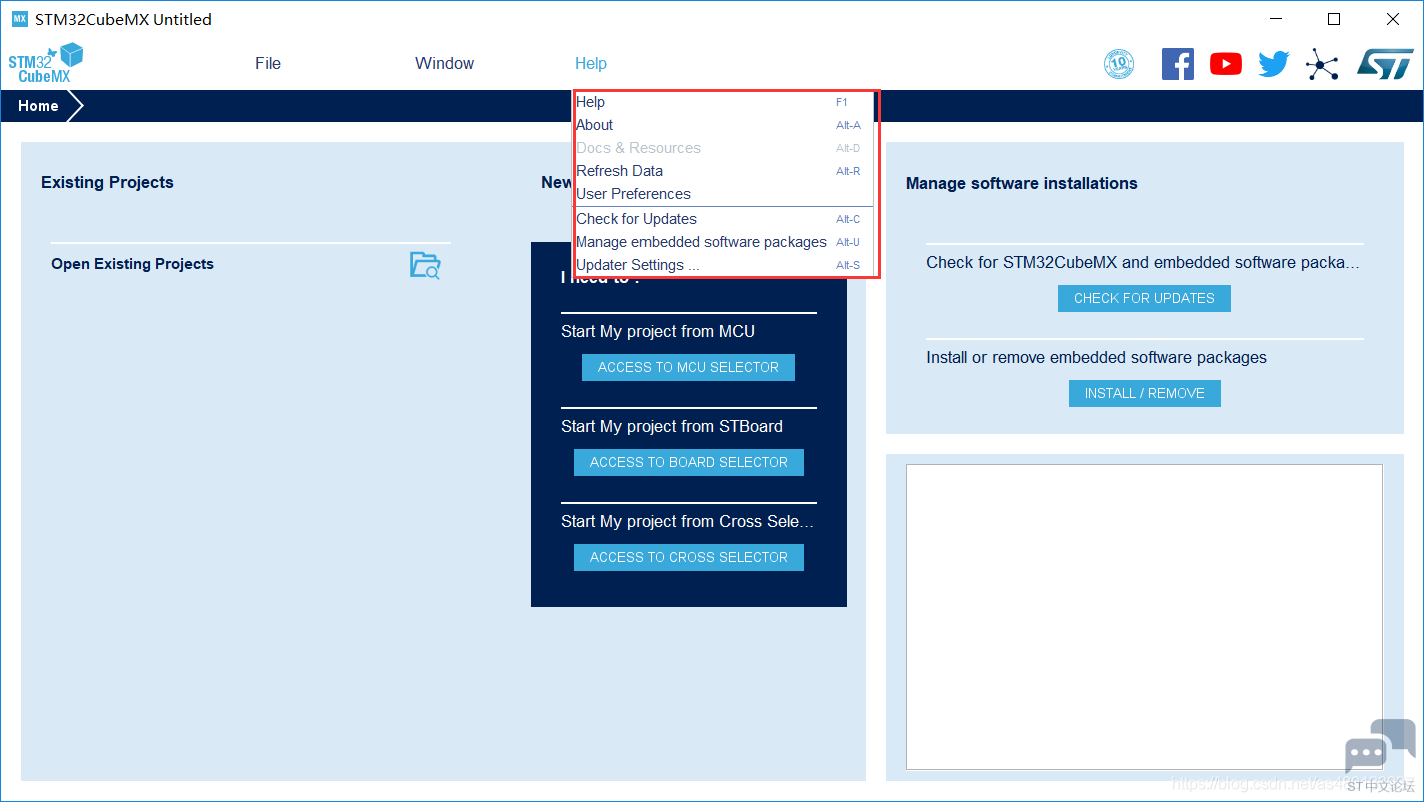Click Open Existing Projects label
1424x802 pixels.
(x=132, y=264)
